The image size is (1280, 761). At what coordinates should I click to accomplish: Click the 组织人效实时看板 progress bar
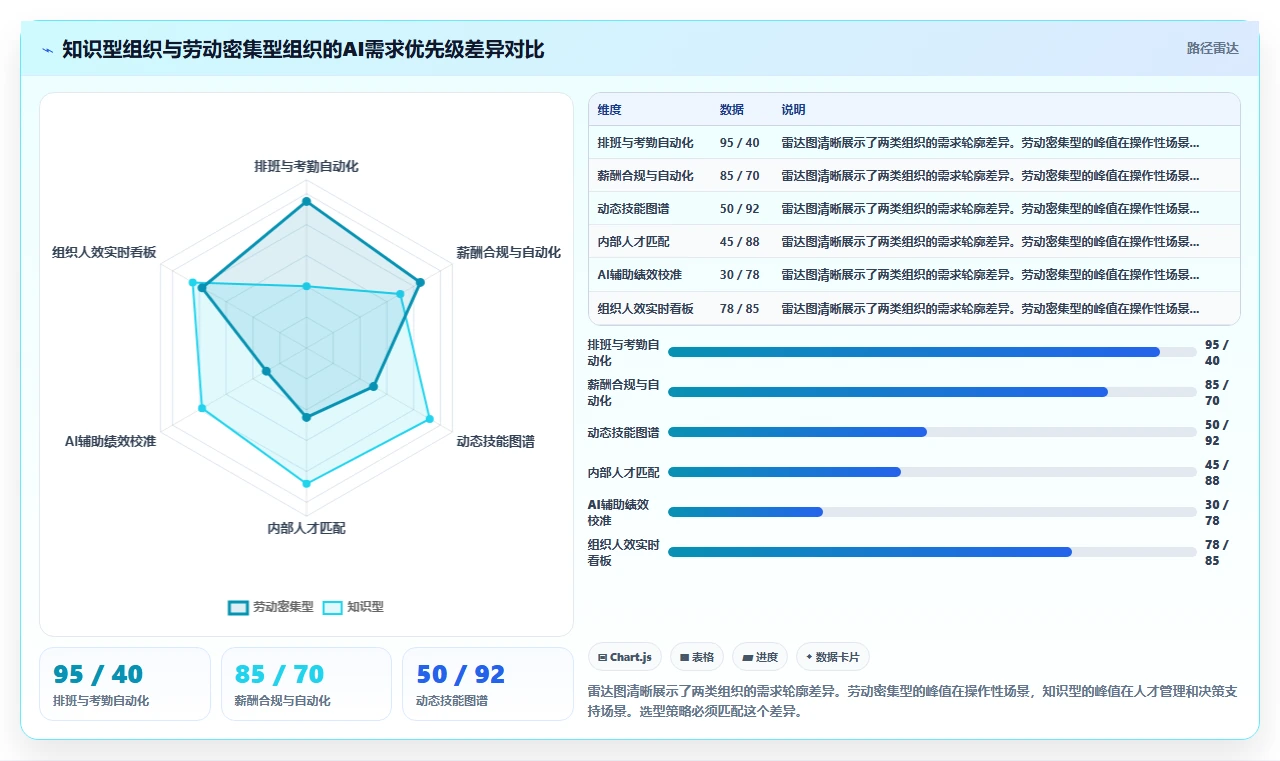click(932, 552)
